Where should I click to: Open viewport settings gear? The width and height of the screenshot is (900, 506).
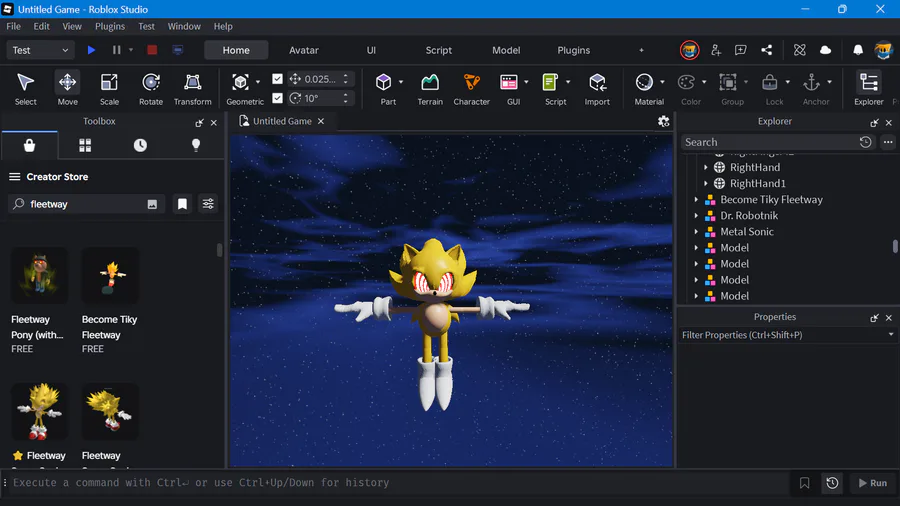click(664, 121)
